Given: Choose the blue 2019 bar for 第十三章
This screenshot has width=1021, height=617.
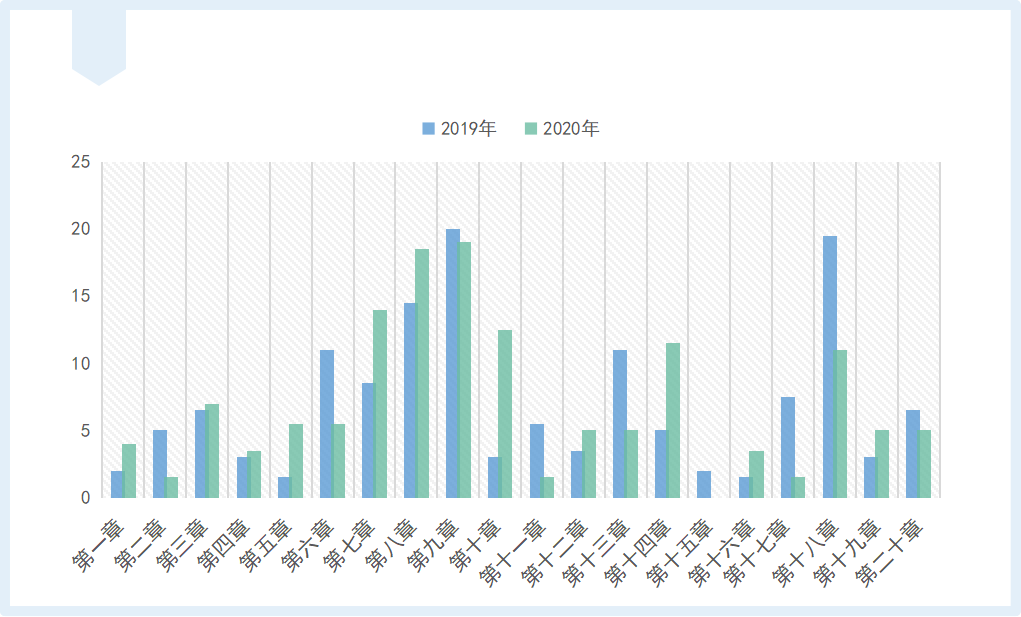Looking at the screenshot, I should coord(620,423).
